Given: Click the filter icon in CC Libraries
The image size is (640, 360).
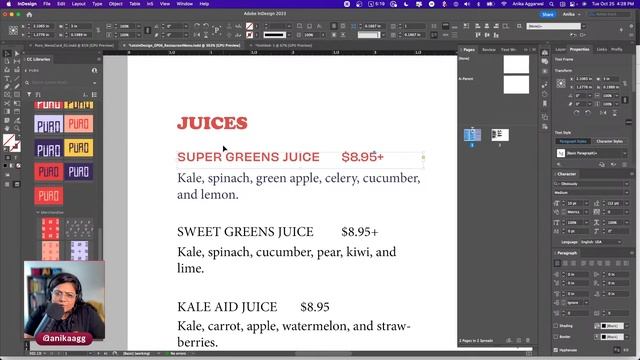Looking at the screenshot, I should [29, 94].
